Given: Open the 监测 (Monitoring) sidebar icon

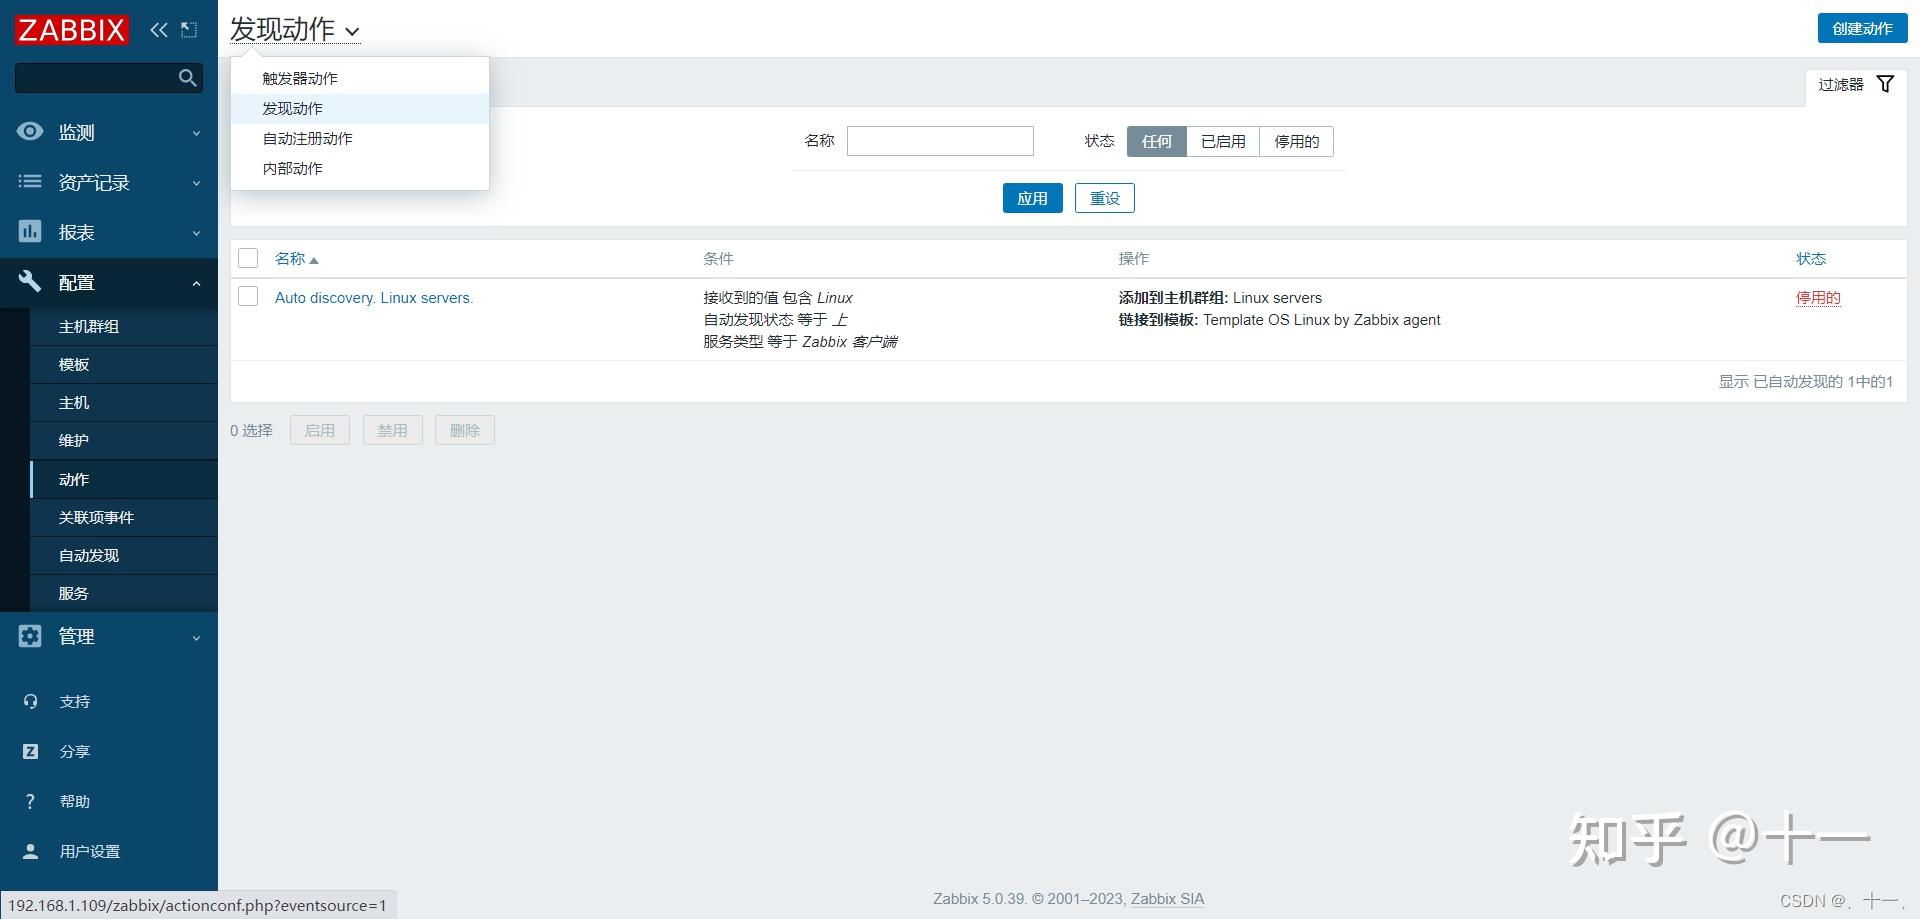Looking at the screenshot, I should 28,131.
